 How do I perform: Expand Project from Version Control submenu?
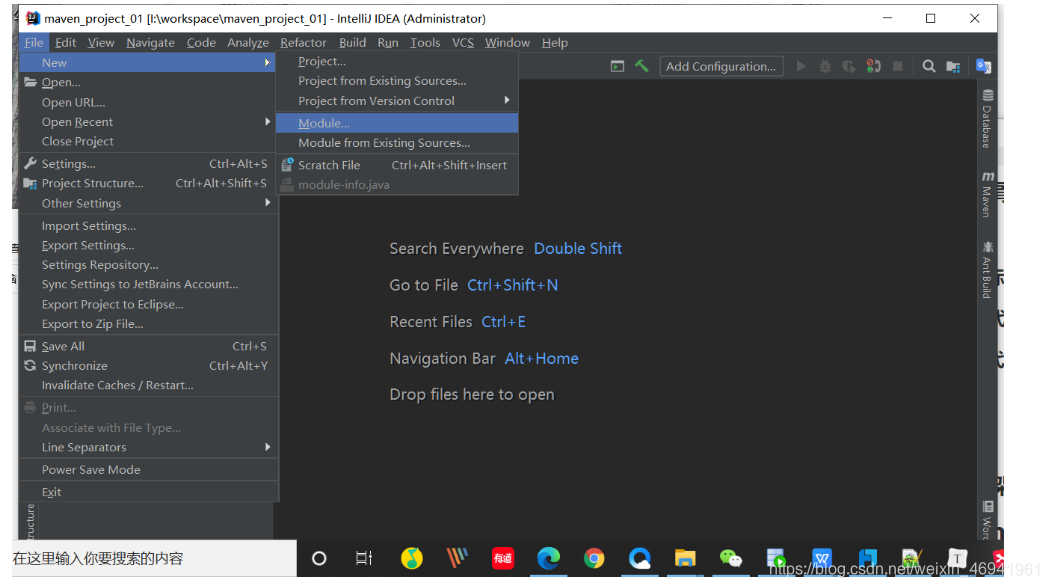coord(506,100)
